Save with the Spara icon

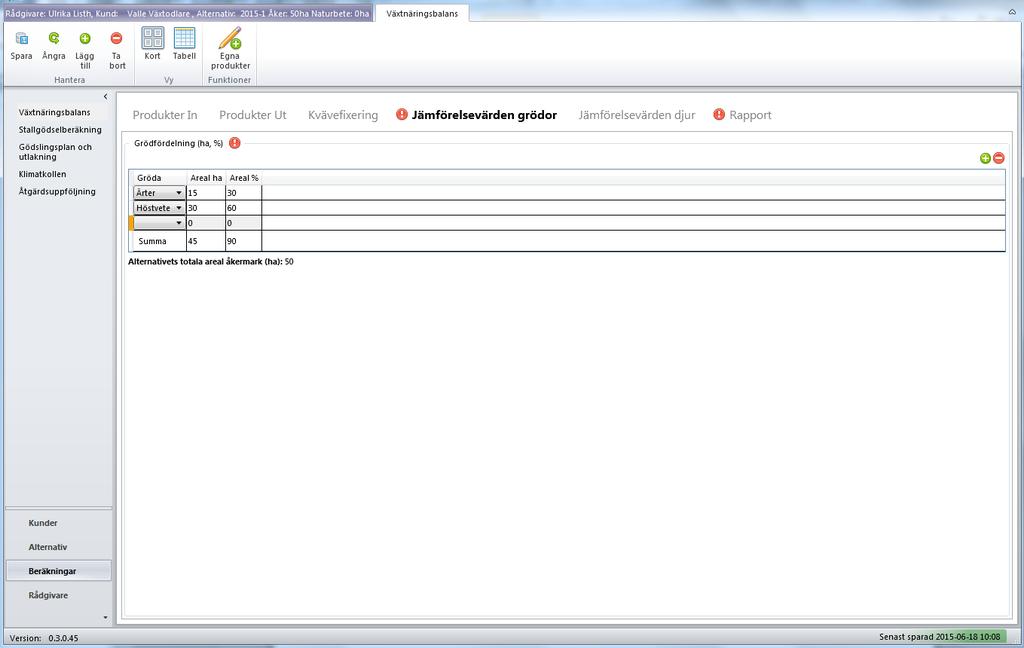(x=21, y=46)
